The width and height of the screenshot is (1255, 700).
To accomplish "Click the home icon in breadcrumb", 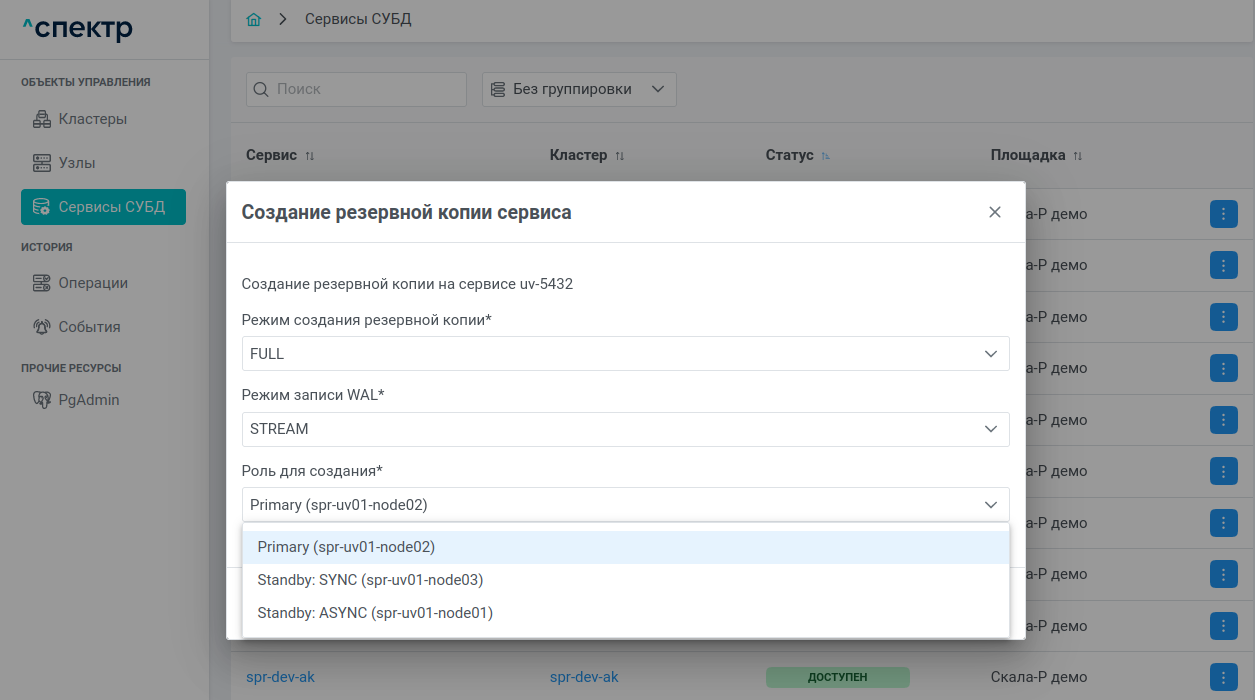I will click(x=254, y=20).
